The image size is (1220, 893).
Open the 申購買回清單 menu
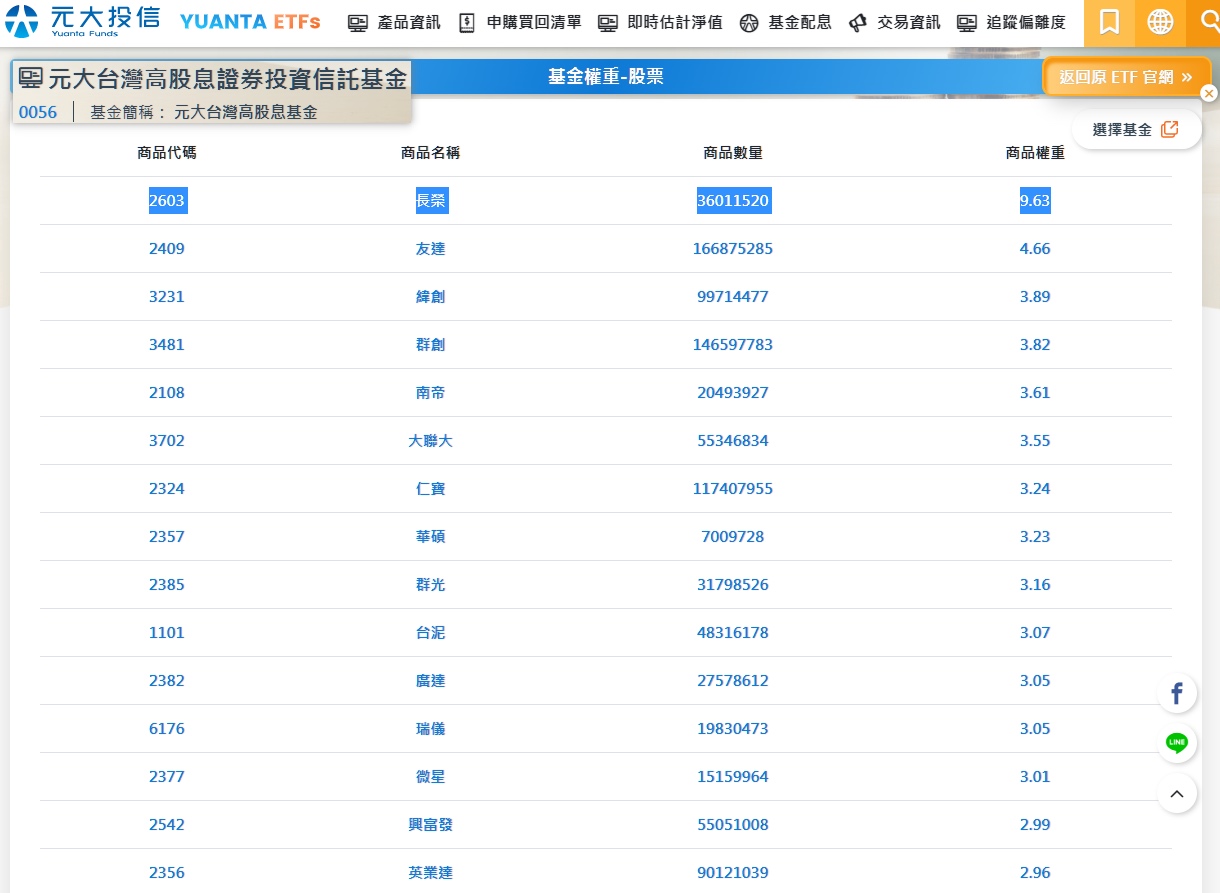pos(520,22)
